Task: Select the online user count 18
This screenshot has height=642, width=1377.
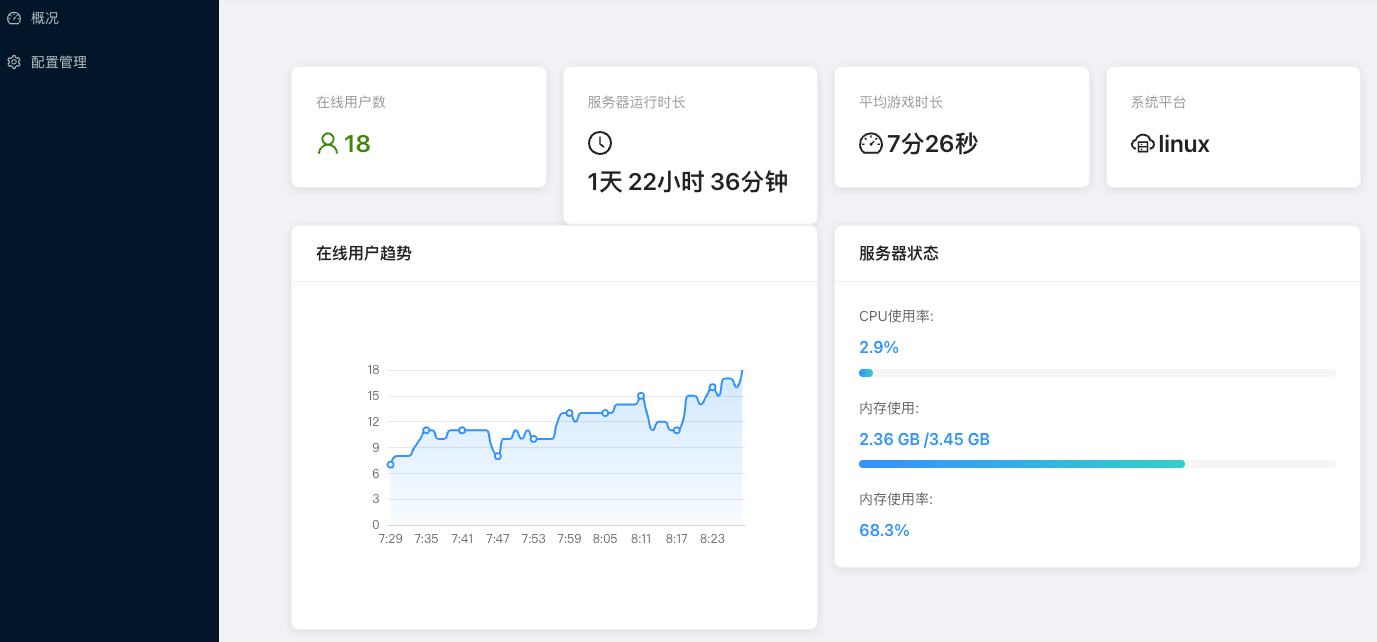Action: coord(357,144)
